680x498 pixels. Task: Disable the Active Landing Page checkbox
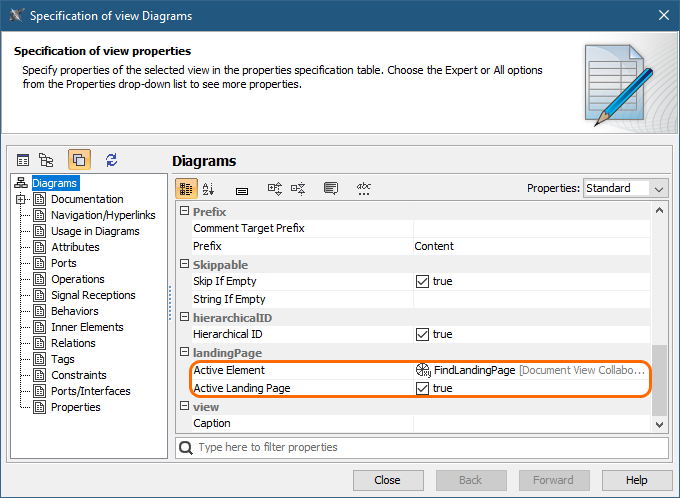point(423,388)
